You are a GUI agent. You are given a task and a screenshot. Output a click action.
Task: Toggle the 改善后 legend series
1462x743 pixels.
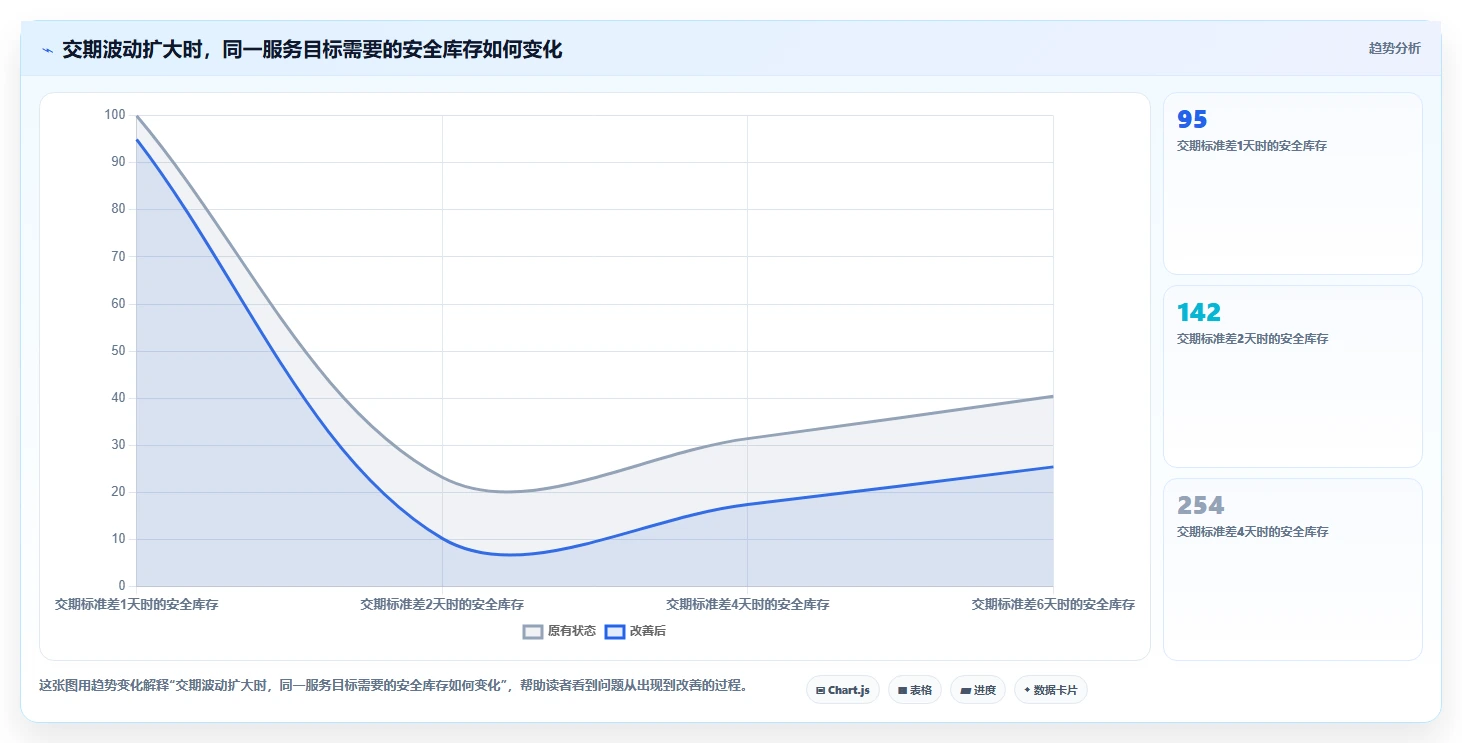(x=636, y=631)
